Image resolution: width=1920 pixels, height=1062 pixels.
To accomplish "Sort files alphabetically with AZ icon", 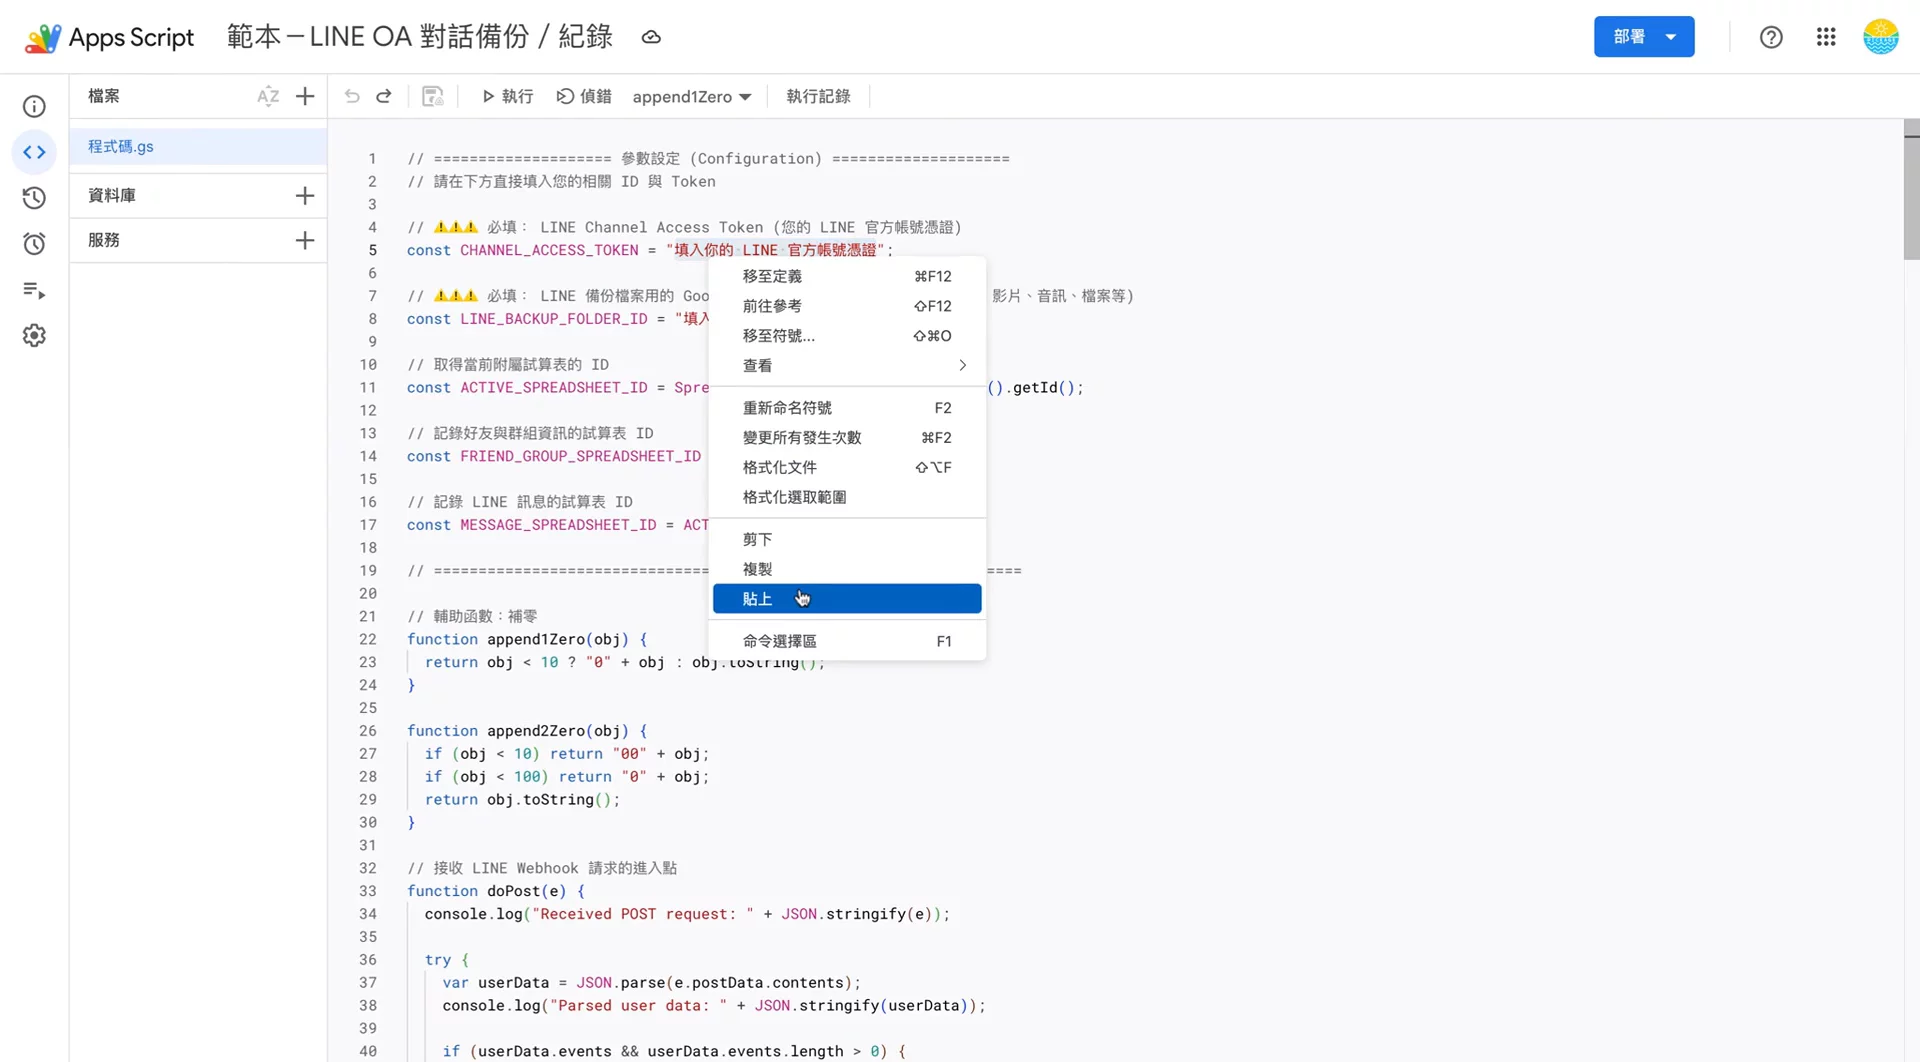I will coord(268,96).
